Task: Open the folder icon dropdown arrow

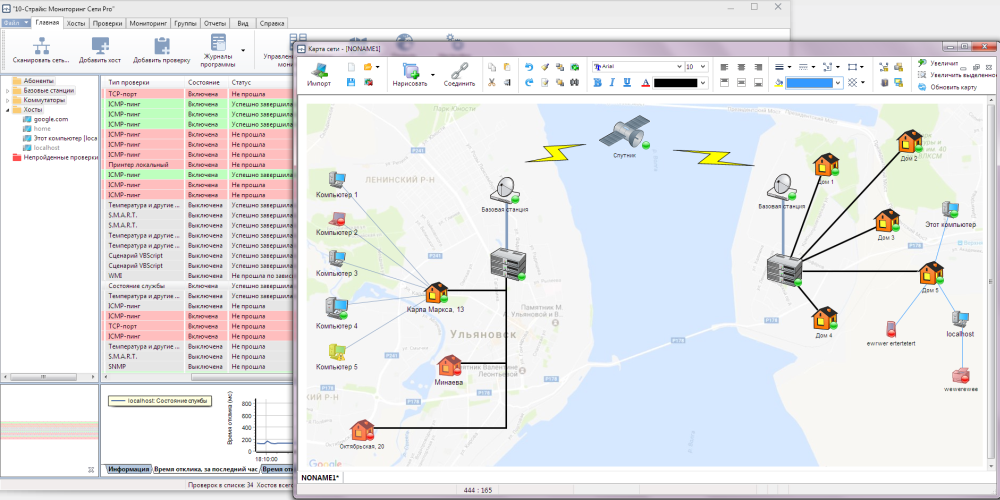Action: pos(377,67)
